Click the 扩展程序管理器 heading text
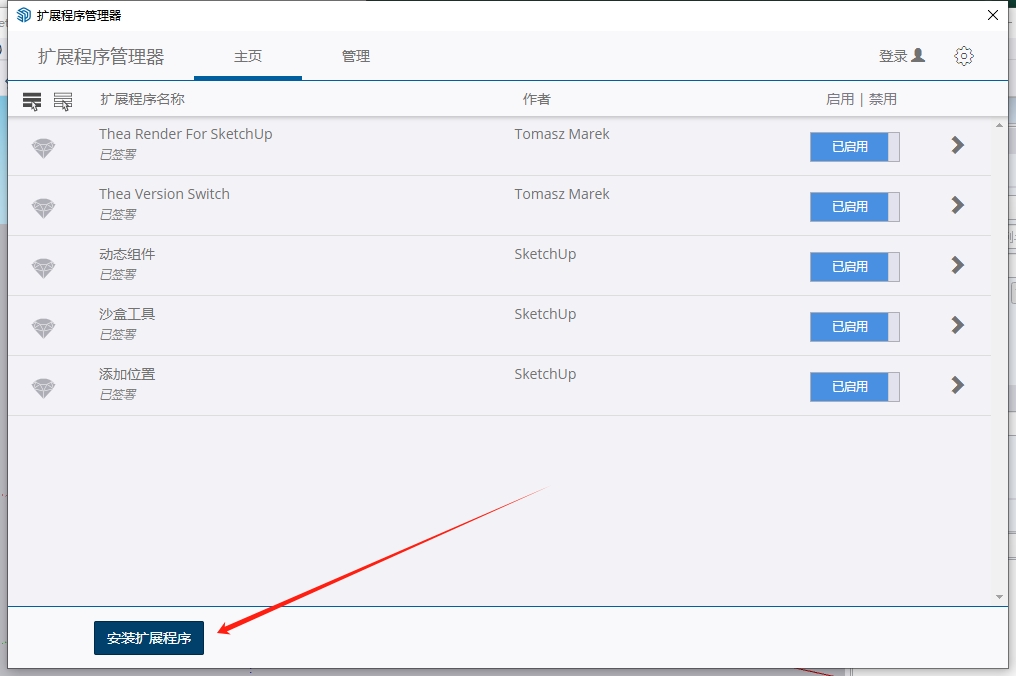1016x676 pixels. pos(101,57)
